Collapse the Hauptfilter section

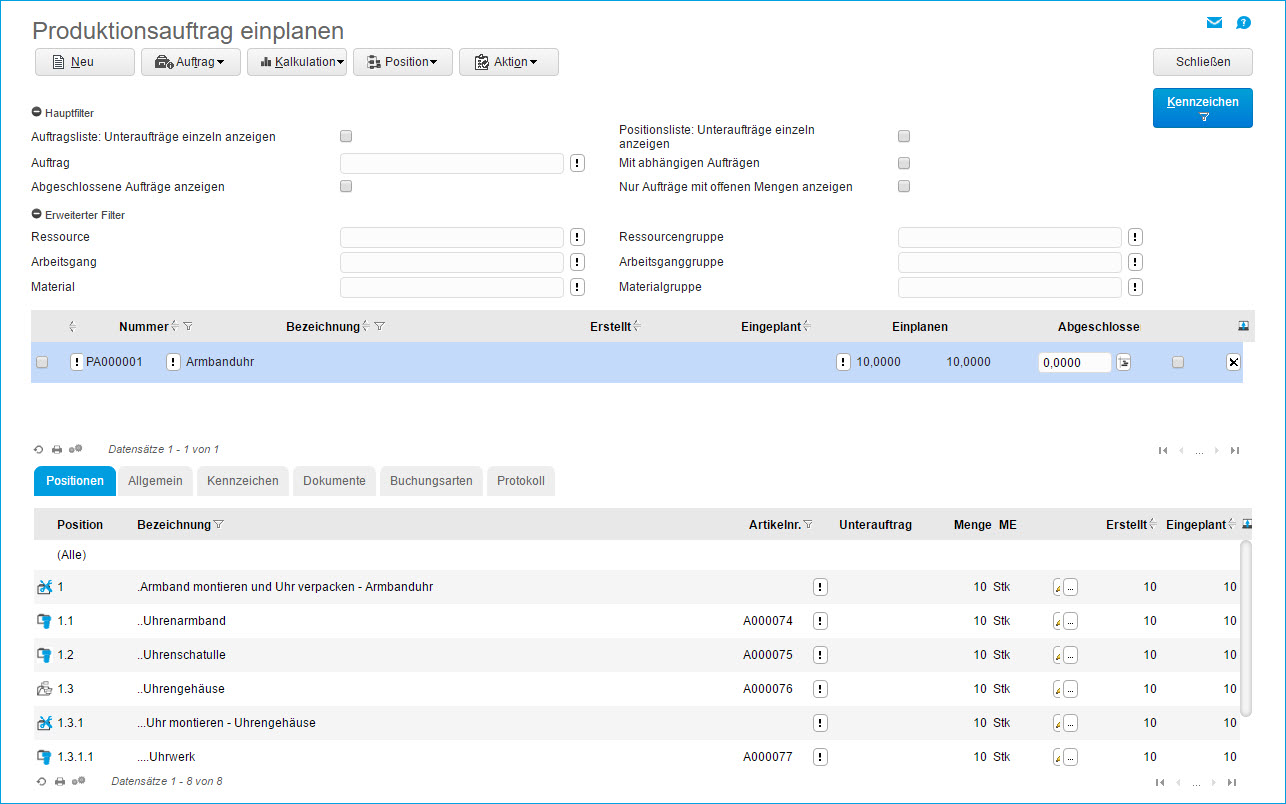pos(37,113)
